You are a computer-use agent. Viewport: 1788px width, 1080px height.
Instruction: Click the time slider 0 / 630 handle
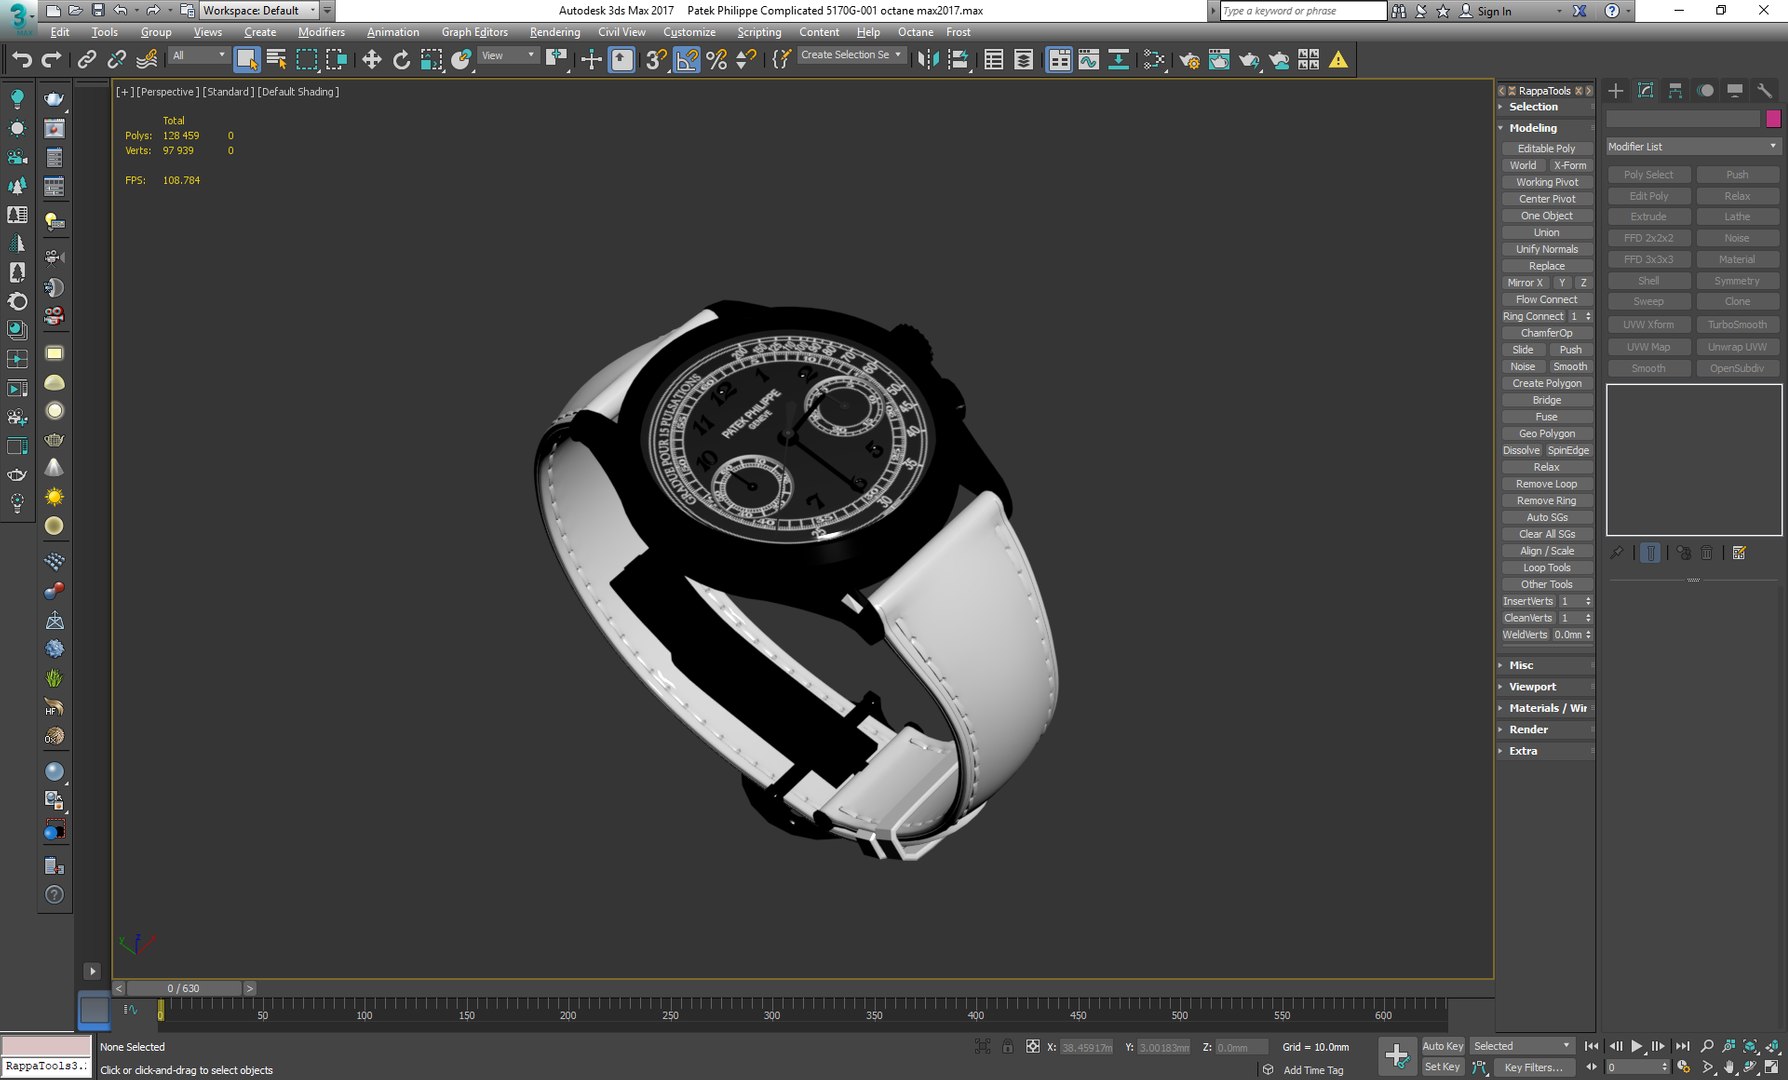184,988
